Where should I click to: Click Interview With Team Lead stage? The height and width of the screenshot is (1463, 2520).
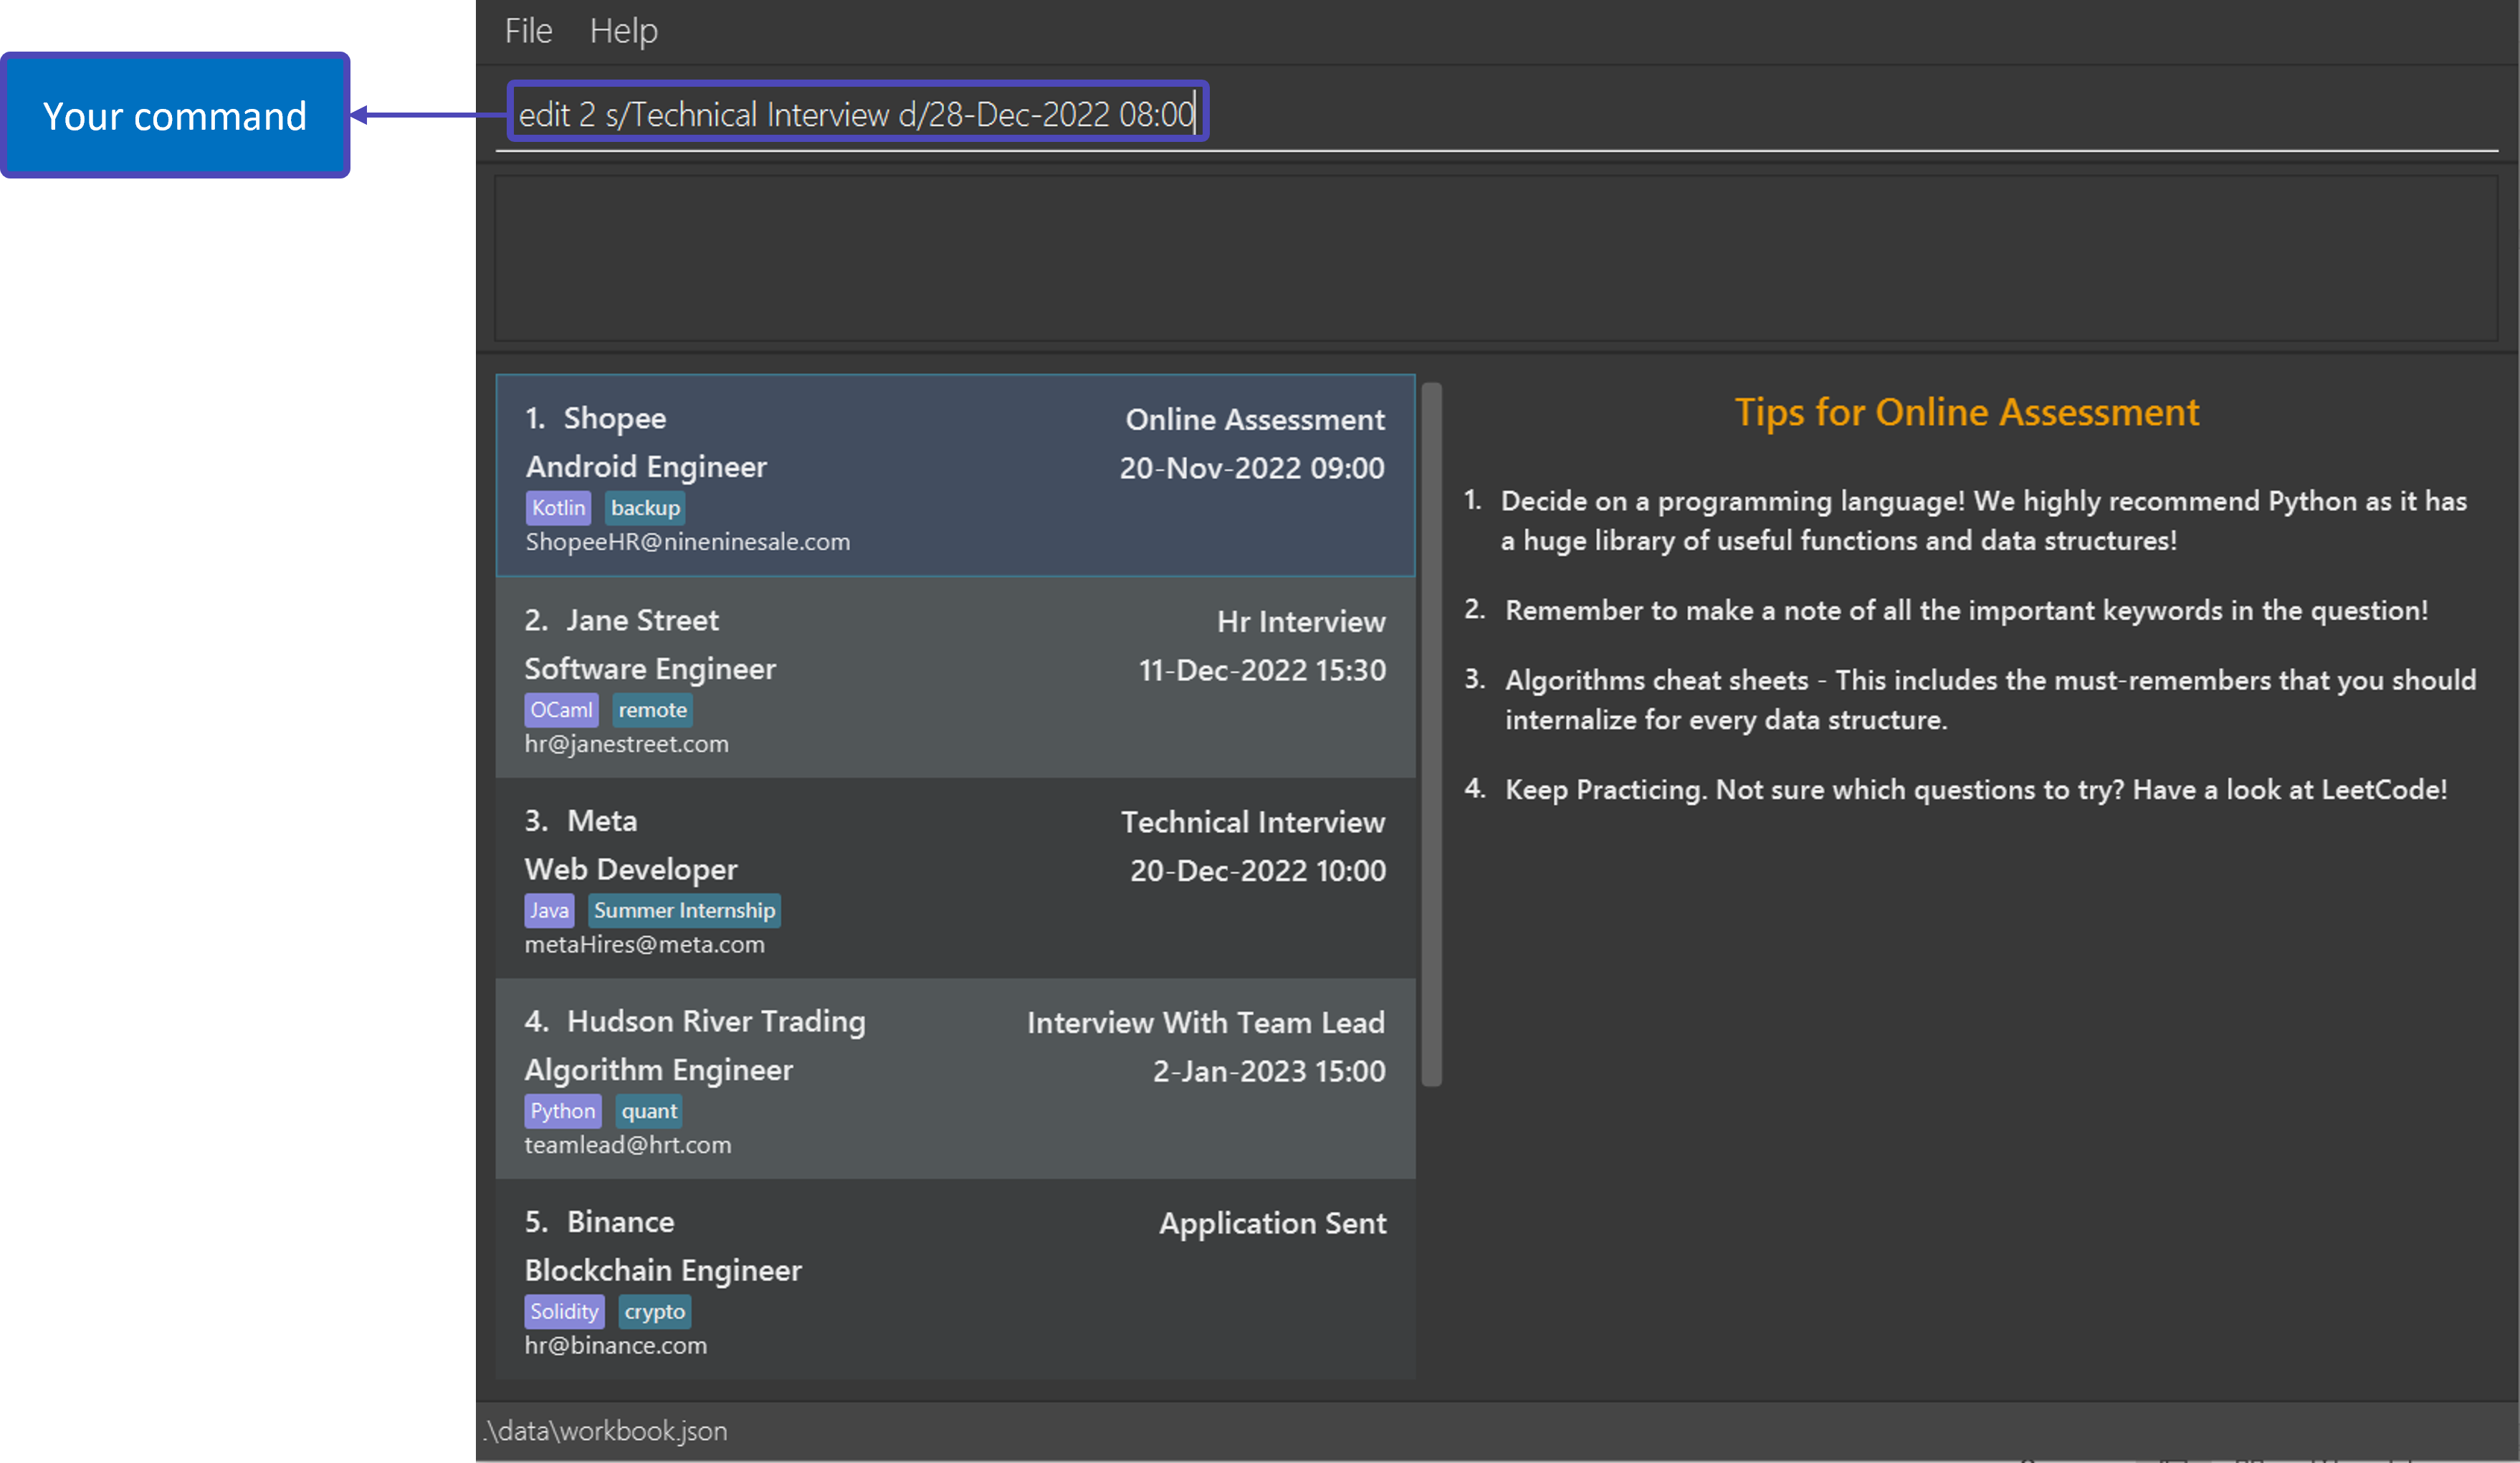1206,1023
